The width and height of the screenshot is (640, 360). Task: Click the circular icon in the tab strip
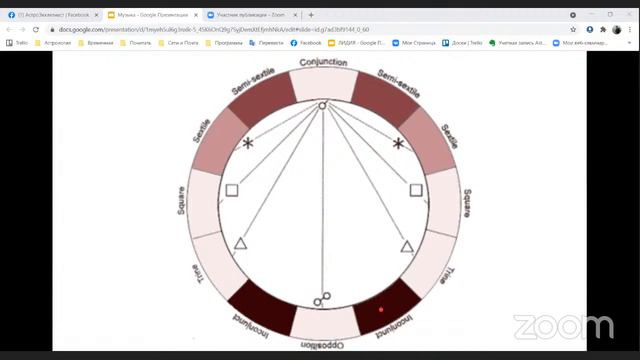[573, 15]
